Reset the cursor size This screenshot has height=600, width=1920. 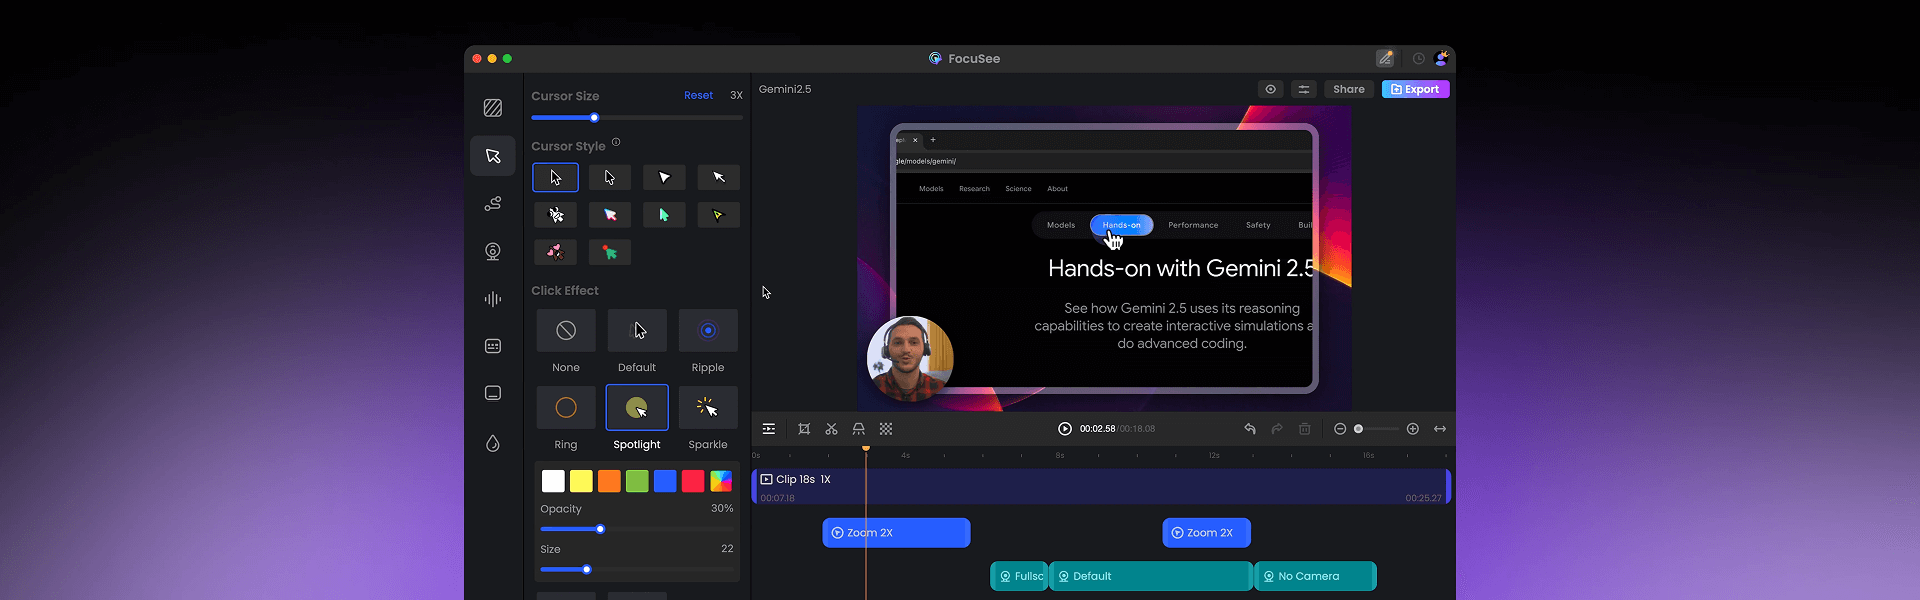click(x=698, y=96)
